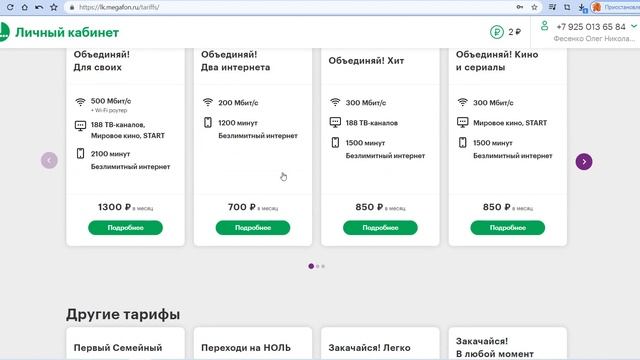640x360 pixels.
Task: Click phone icon beside 2100 минут
Action: tap(80, 153)
